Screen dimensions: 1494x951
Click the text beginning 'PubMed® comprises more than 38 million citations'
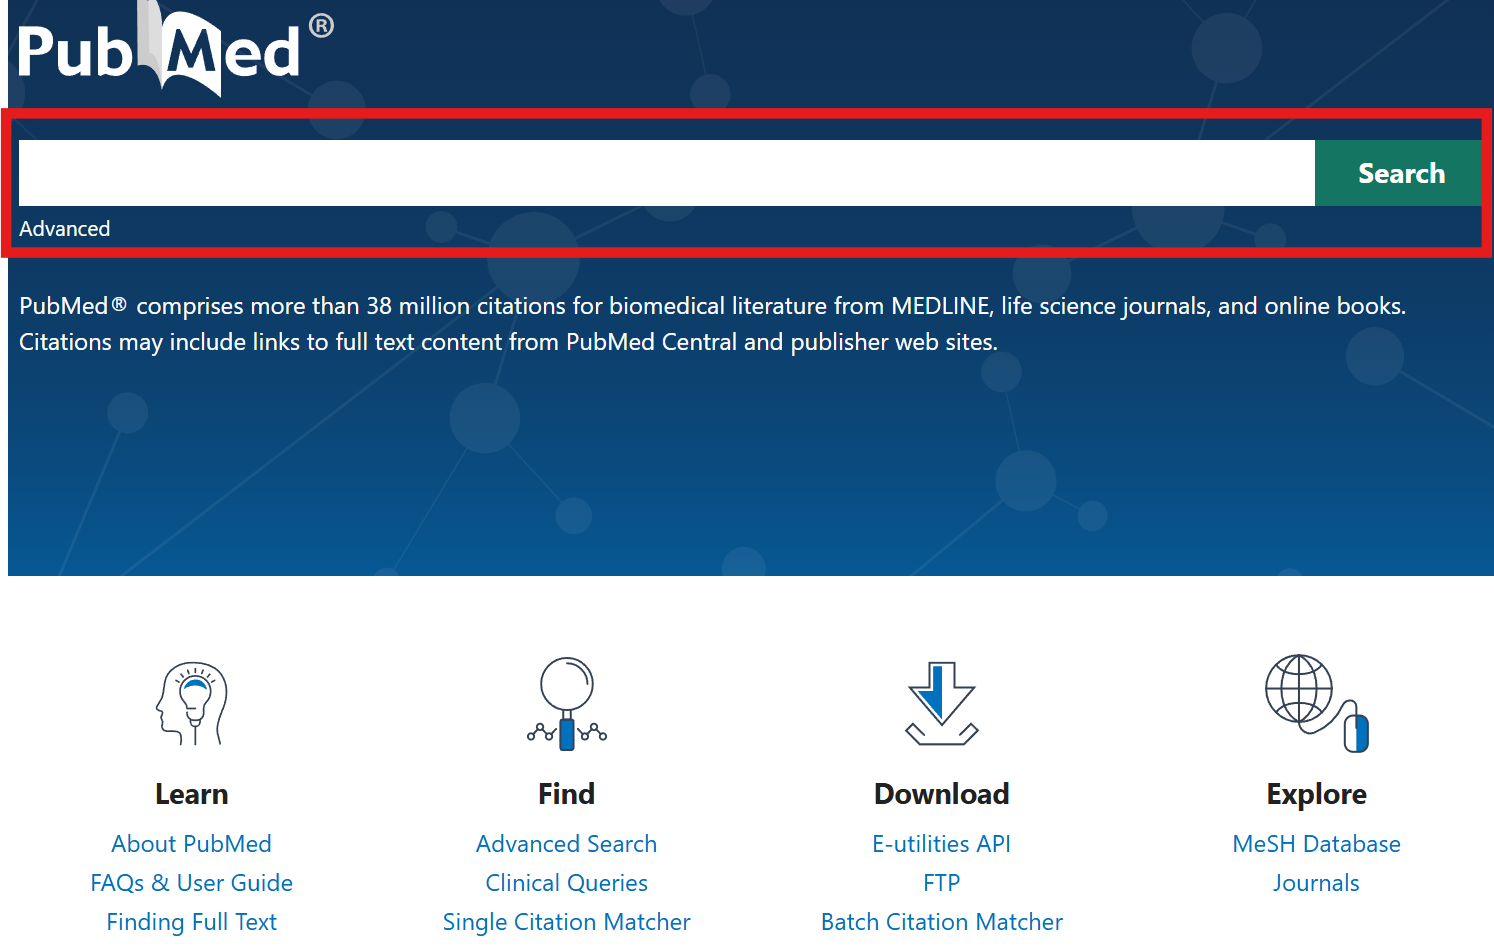tap(713, 324)
